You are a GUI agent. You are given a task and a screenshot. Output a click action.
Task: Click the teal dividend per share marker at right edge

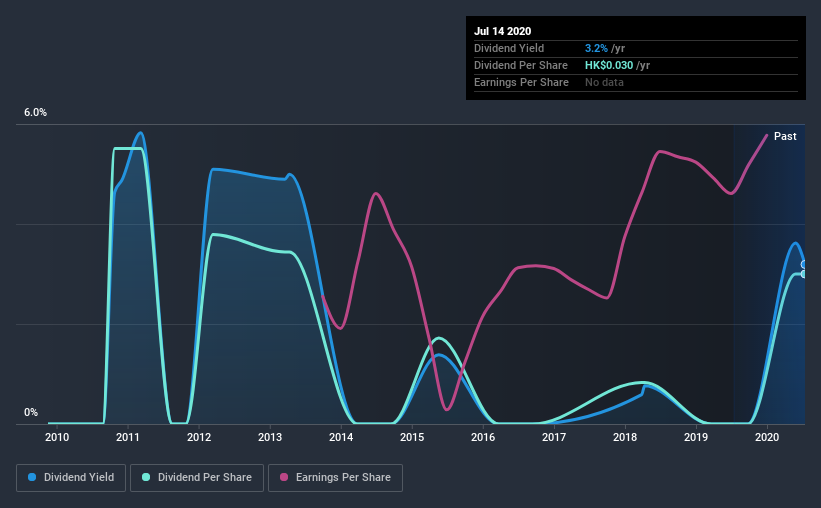[x=804, y=274]
